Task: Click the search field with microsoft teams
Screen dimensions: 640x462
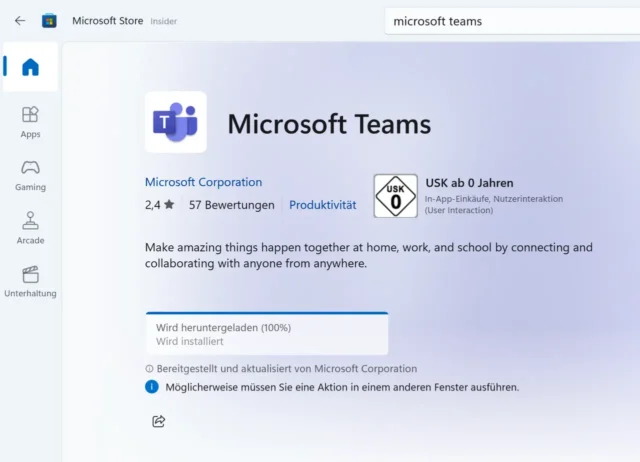Action: 512,21
